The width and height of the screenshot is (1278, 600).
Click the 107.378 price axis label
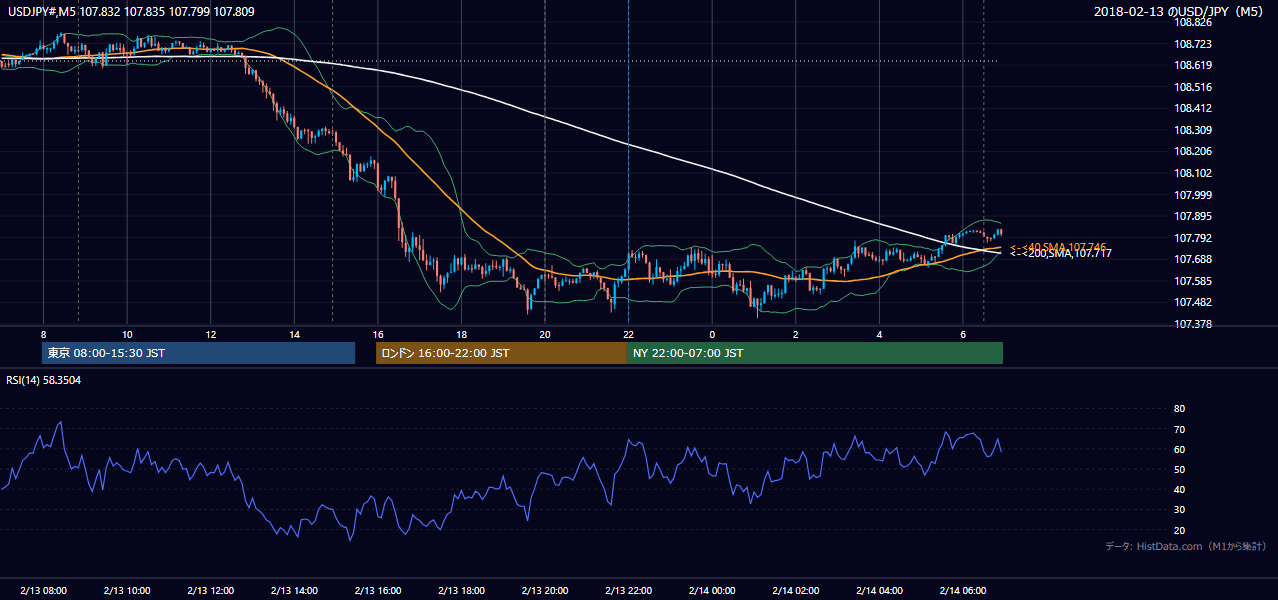[1193, 324]
